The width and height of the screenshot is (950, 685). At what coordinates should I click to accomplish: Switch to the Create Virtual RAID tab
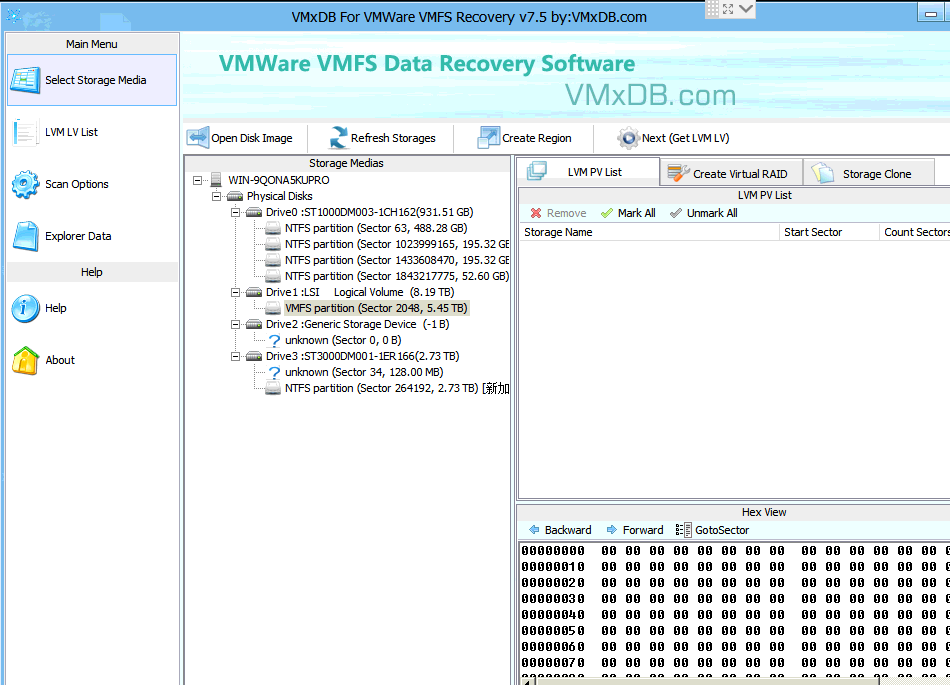tap(731, 173)
